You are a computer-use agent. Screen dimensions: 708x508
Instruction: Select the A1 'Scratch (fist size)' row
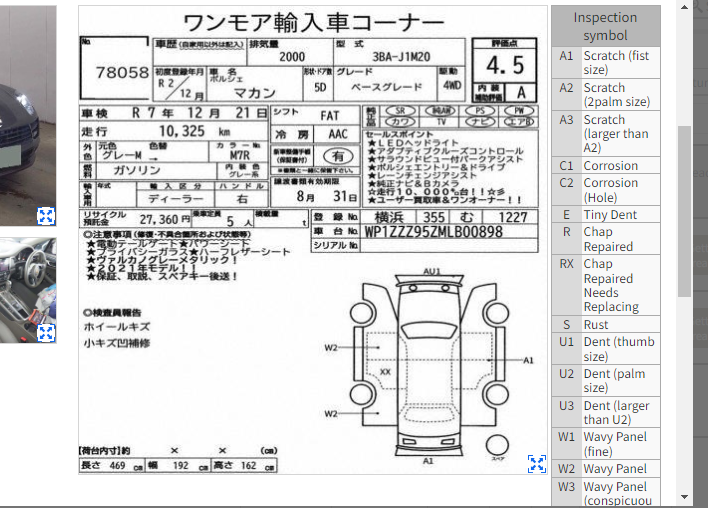point(606,63)
